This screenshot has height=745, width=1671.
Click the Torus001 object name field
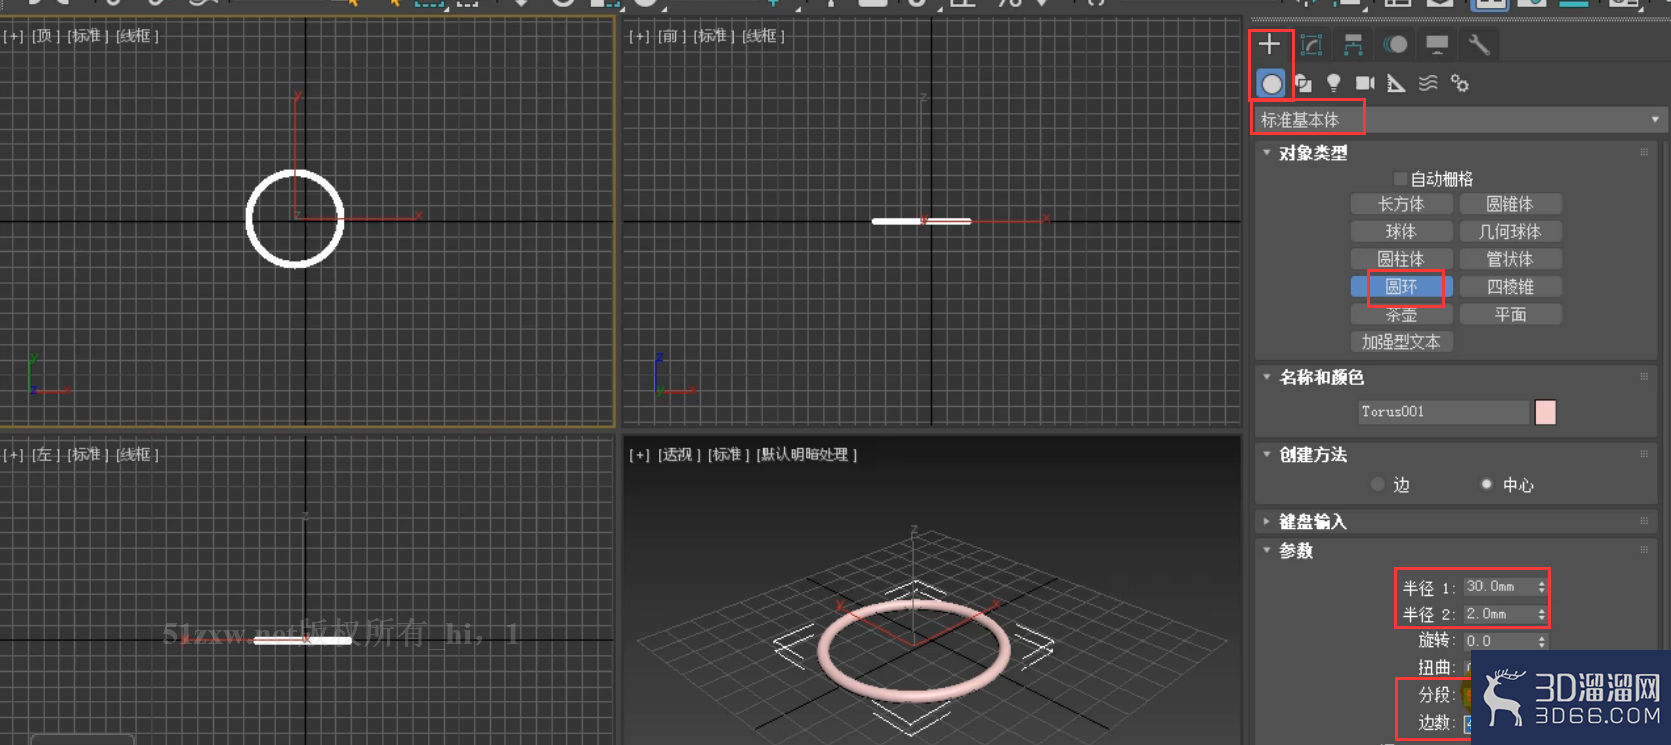coord(1443,412)
